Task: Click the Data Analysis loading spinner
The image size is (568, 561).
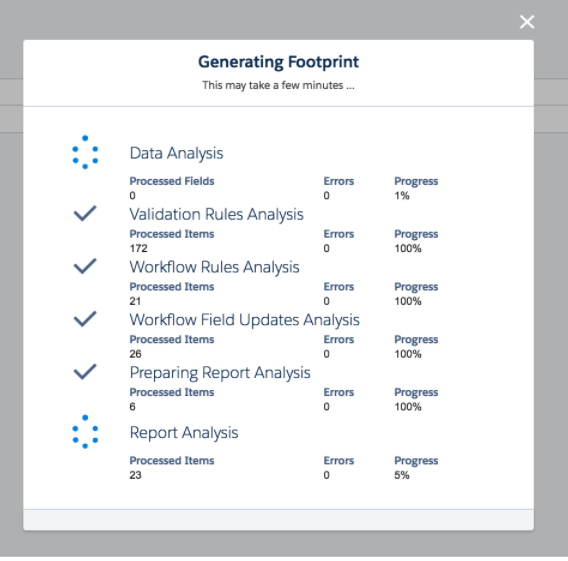Action: click(85, 152)
